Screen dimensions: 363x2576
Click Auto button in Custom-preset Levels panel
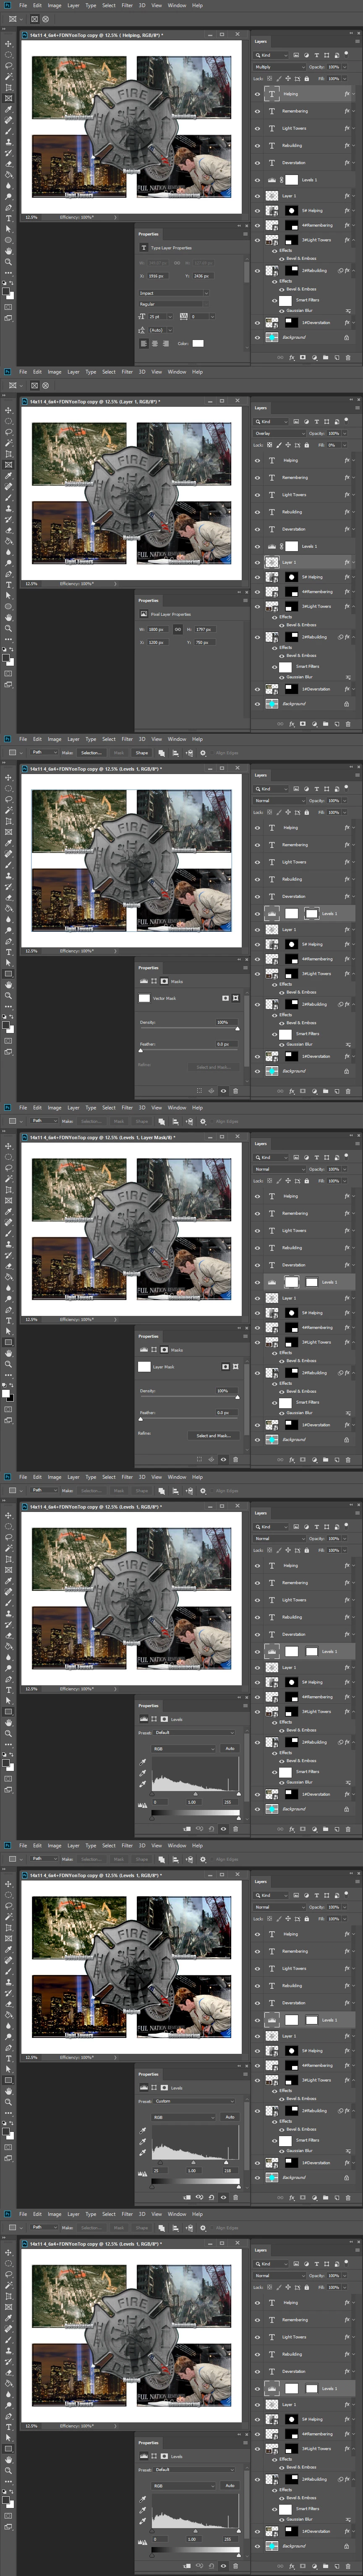point(230,2117)
